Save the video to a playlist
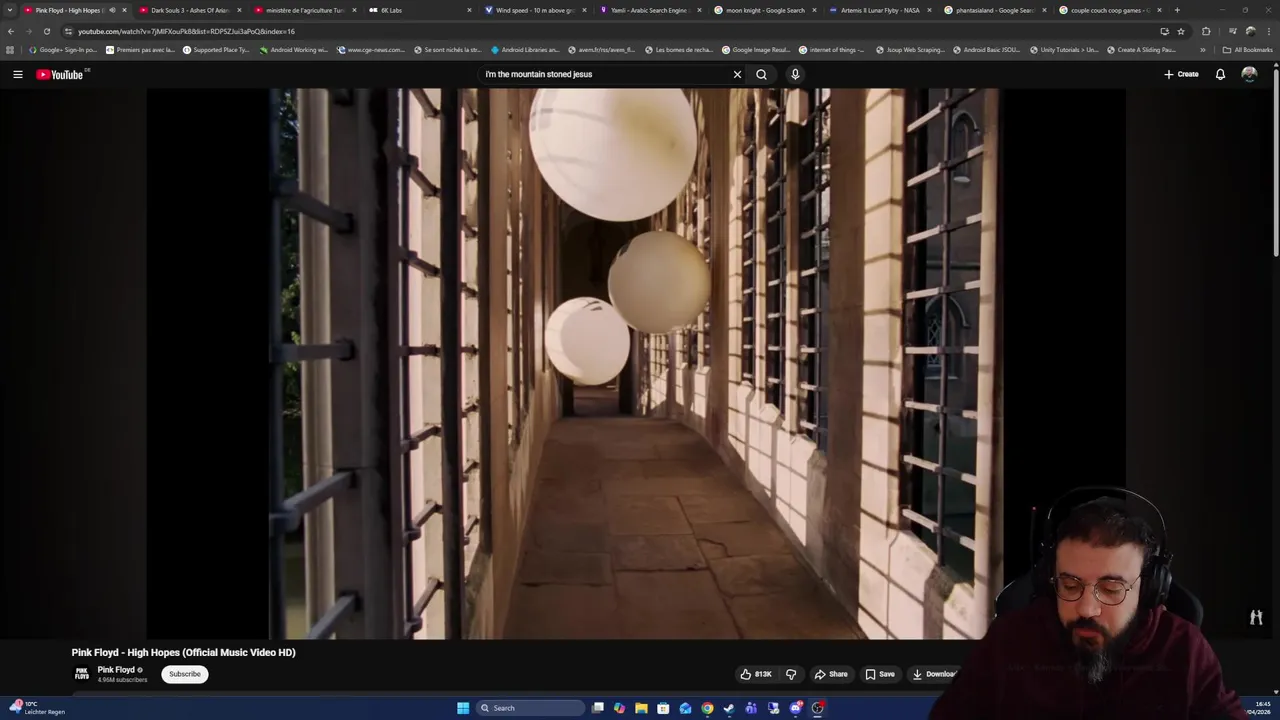This screenshot has height=720, width=1280. click(x=880, y=674)
